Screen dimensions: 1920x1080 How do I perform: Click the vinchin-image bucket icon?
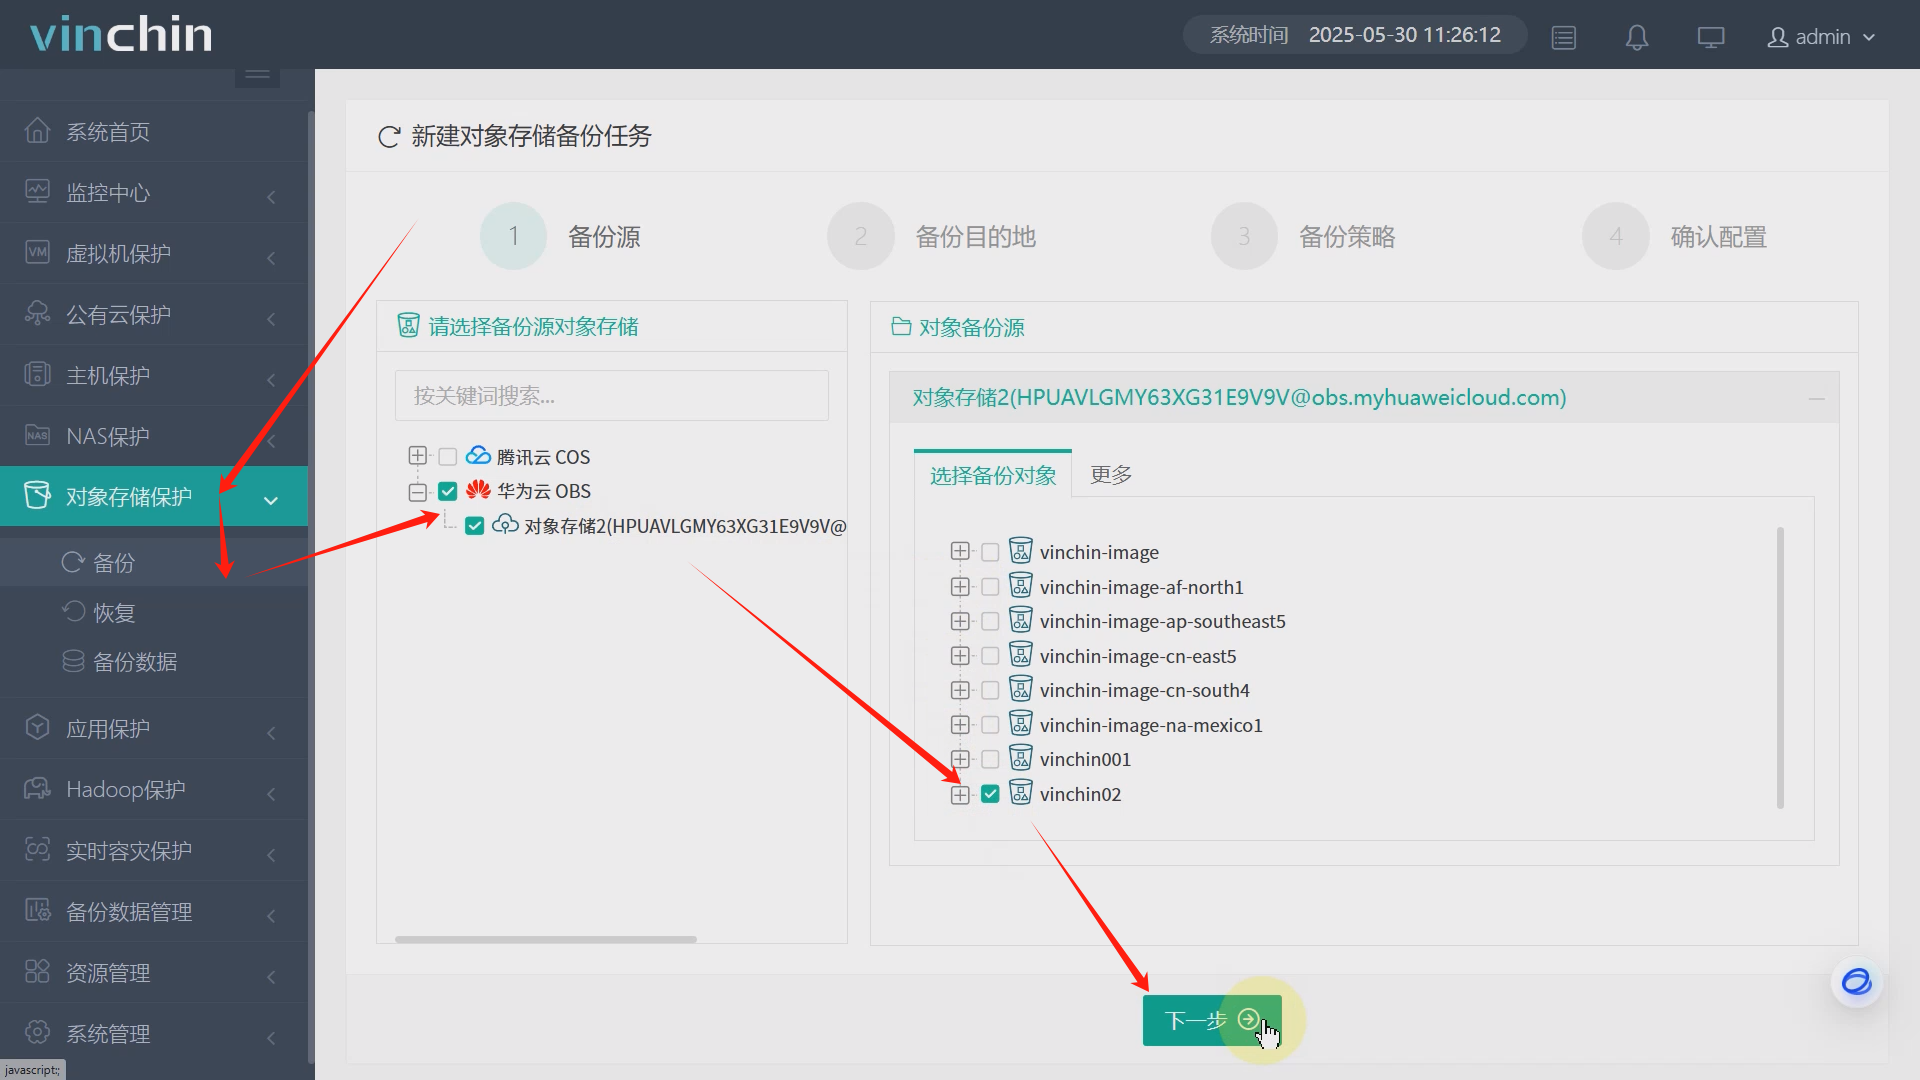[1020, 551]
